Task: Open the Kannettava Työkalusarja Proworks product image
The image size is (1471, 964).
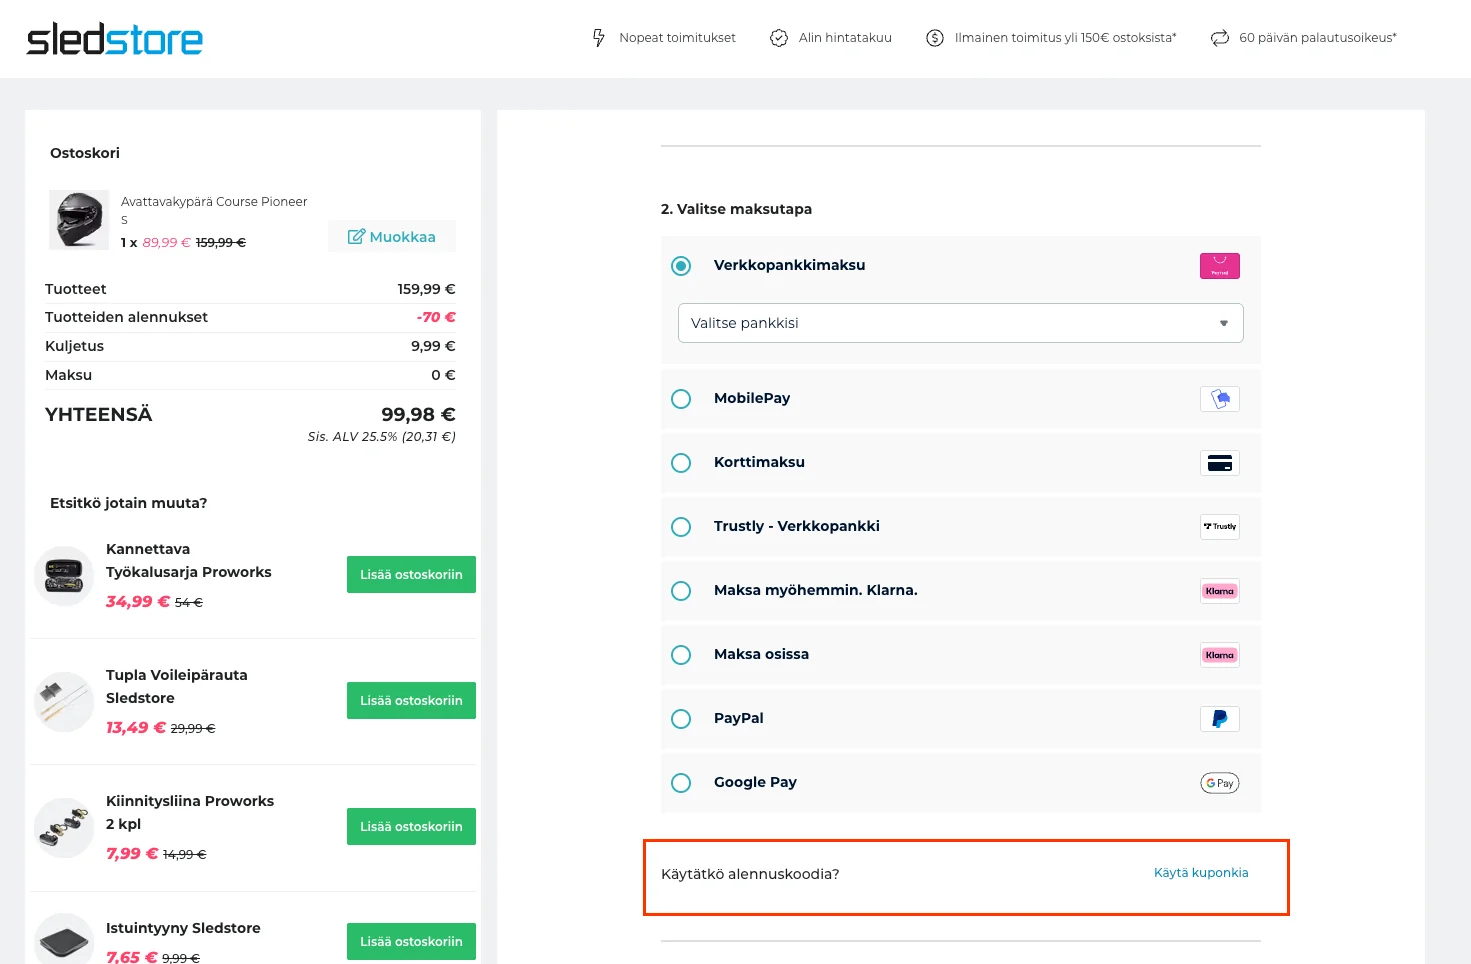Action: coord(64,575)
